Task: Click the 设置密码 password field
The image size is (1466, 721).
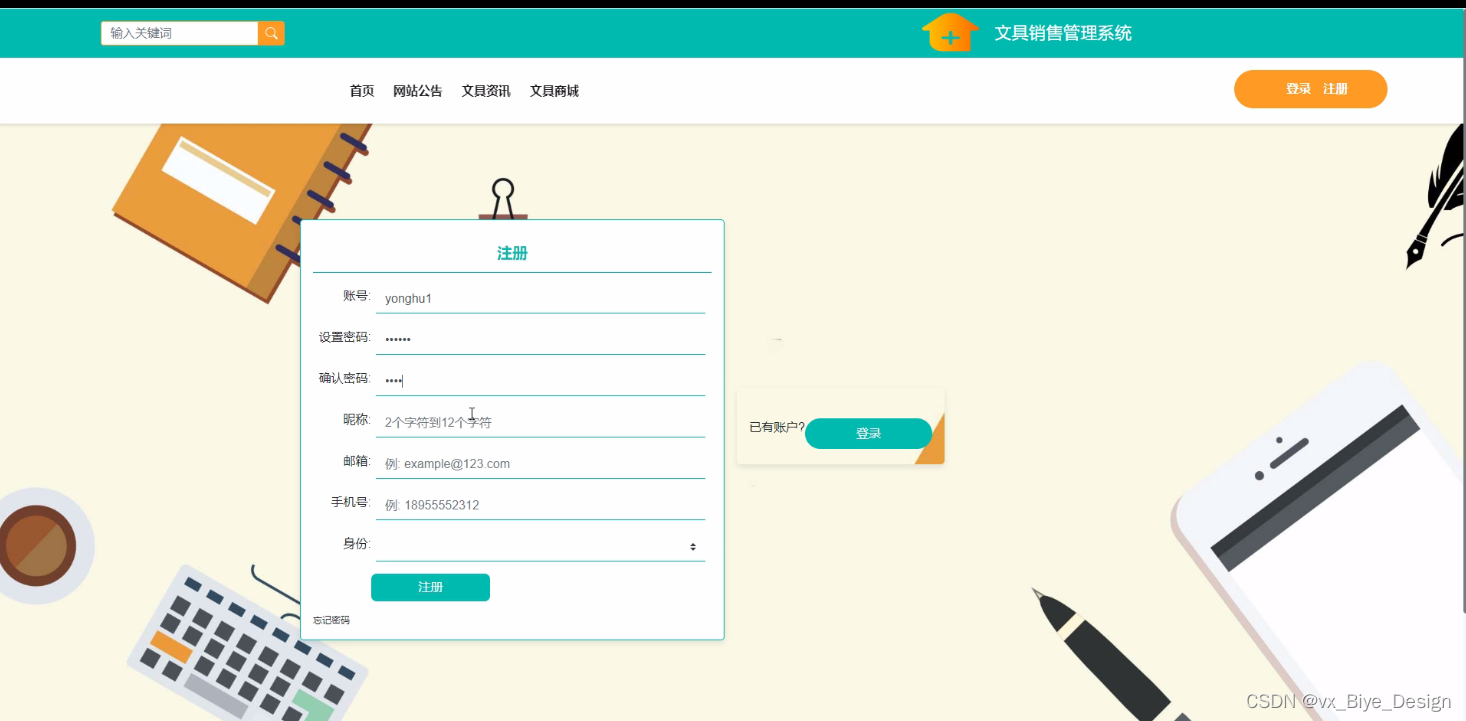Action: point(540,339)
